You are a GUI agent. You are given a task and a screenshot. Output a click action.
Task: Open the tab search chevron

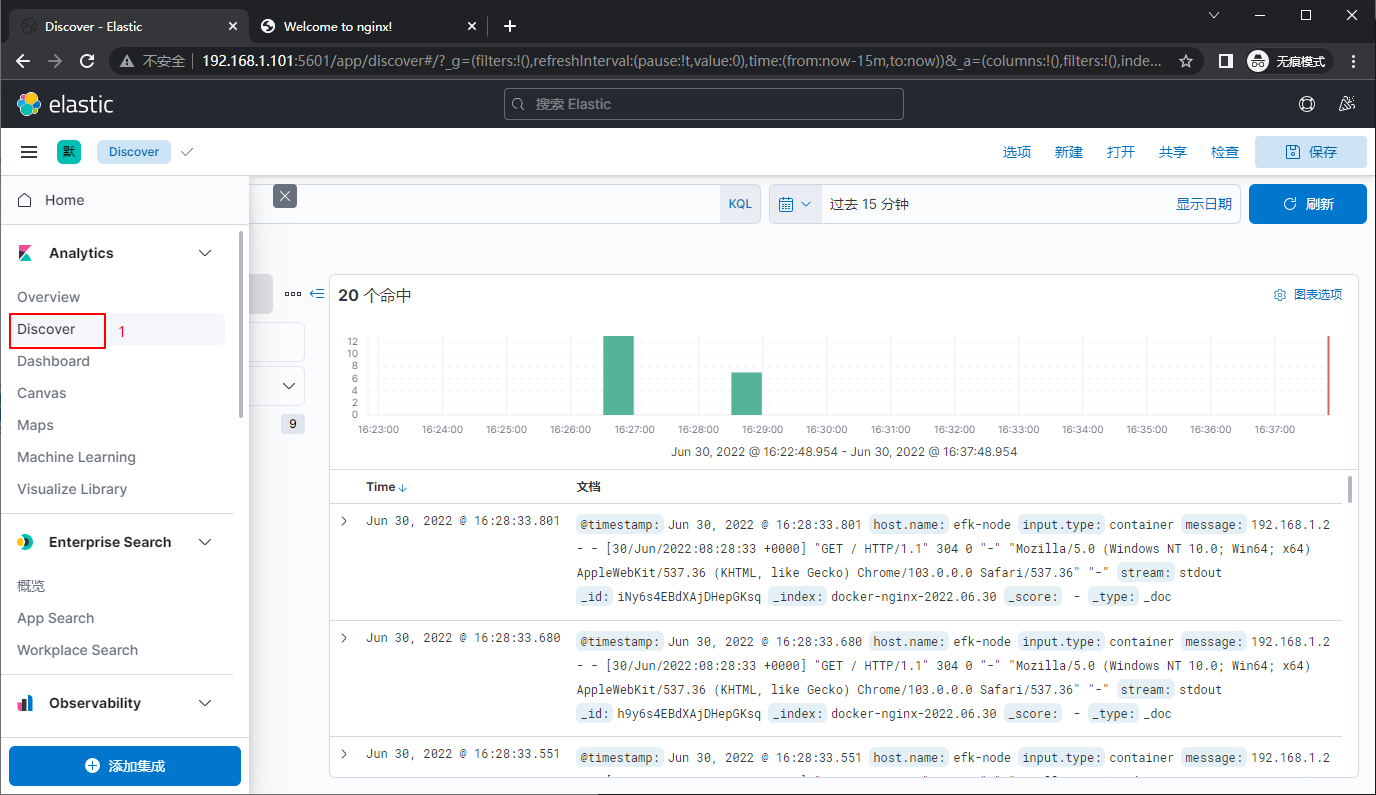pos(1214,15)
